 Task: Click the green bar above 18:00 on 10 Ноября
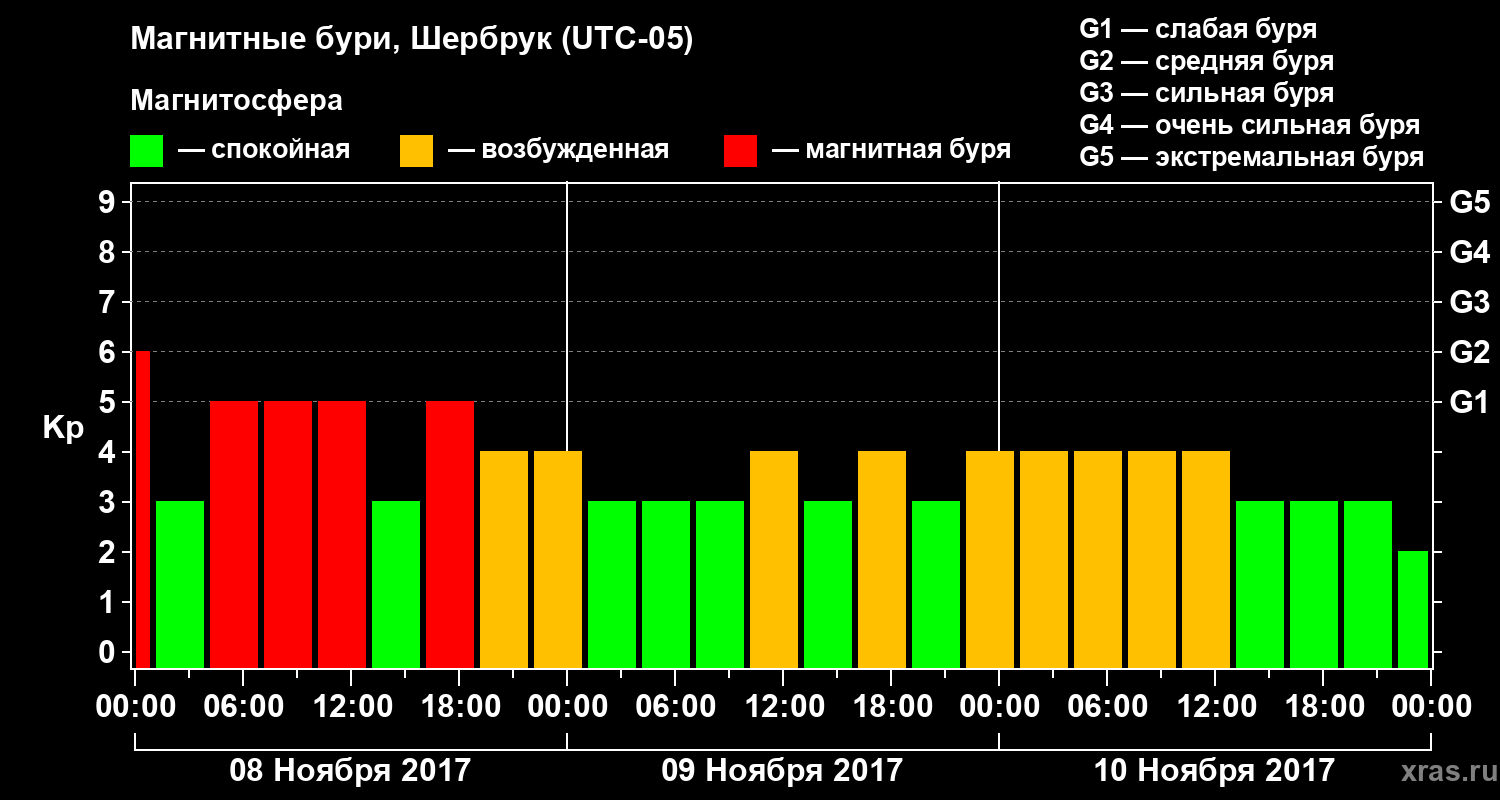pos(1314,584)
